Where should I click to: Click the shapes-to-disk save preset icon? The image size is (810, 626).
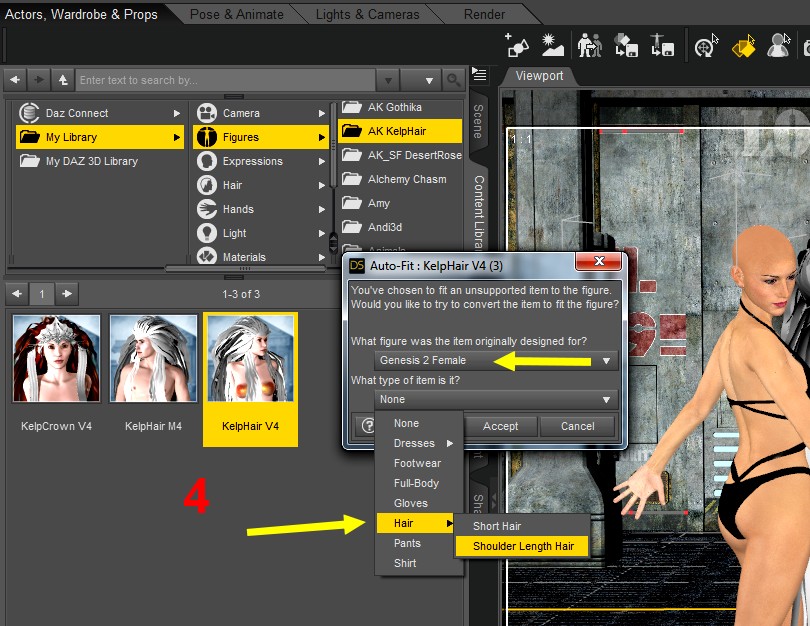tap(626, 45)
